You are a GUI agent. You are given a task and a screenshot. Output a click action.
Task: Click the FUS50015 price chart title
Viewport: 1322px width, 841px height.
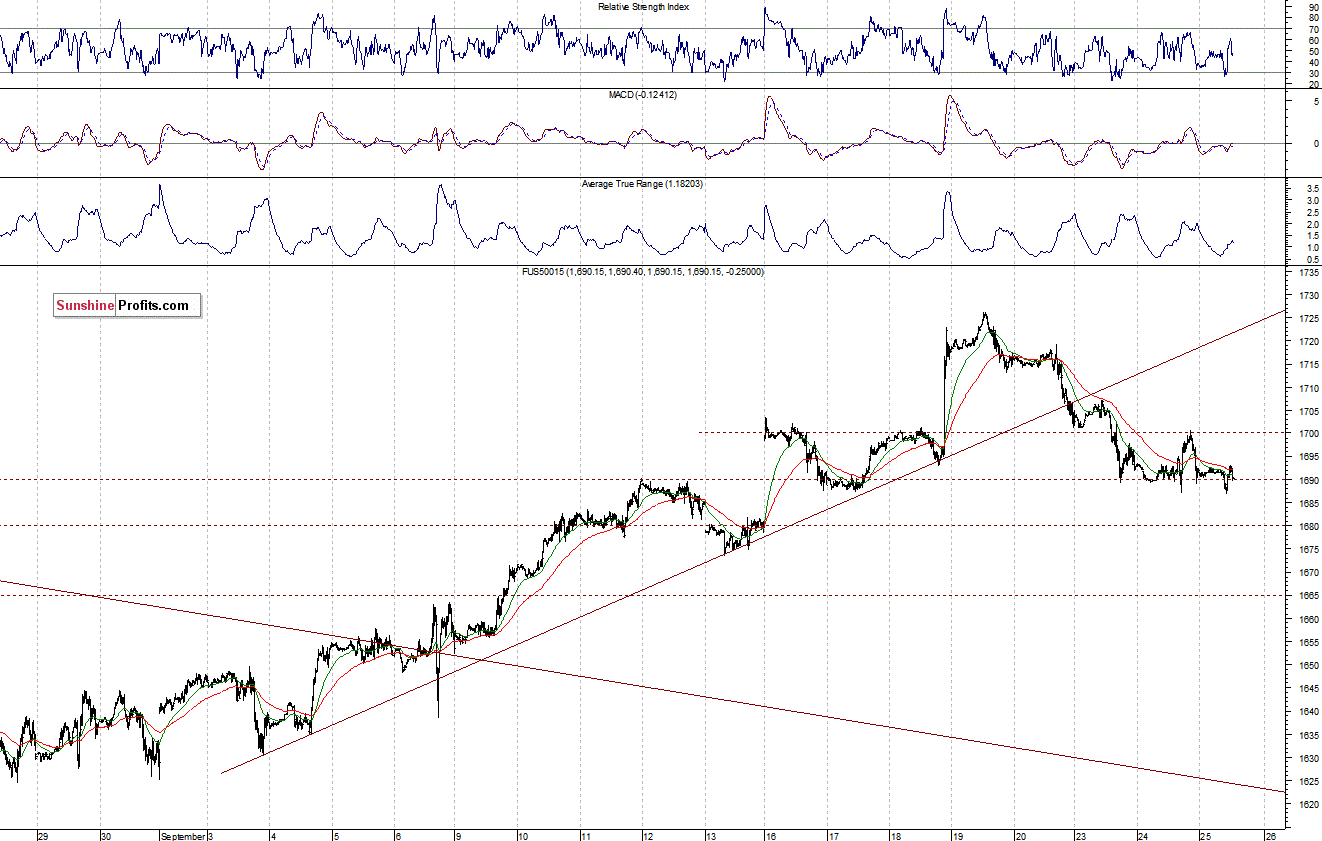click(641, 271)
